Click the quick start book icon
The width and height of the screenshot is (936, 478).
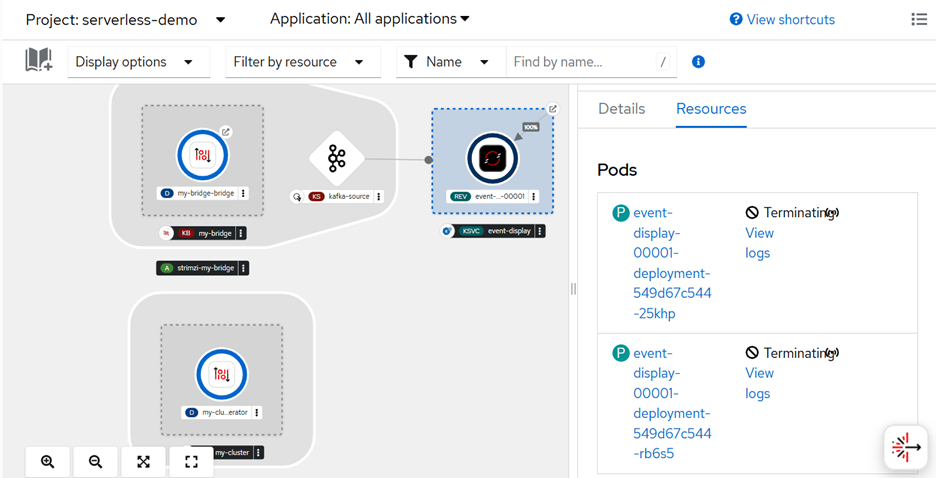point(39,61)
